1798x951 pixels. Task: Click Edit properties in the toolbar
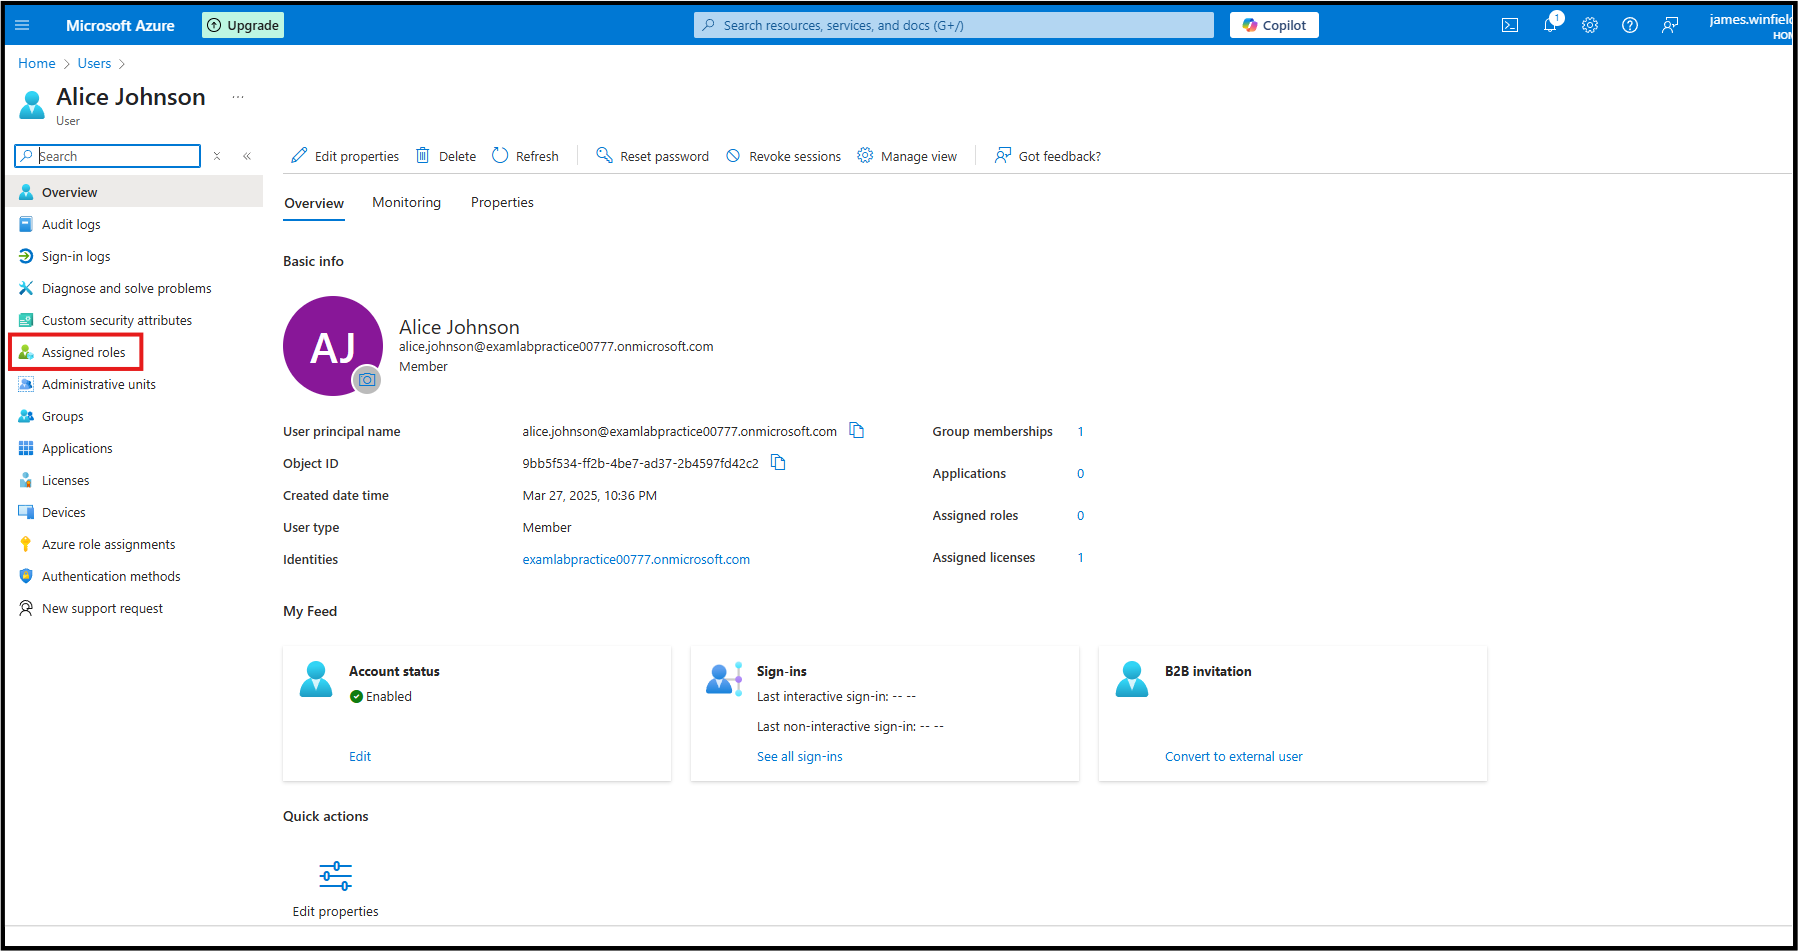(x=345, y=156)
